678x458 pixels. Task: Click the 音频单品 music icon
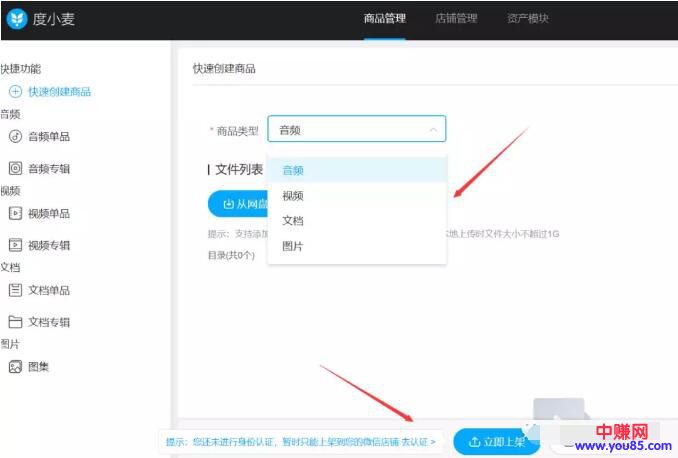tap(15, 137)
